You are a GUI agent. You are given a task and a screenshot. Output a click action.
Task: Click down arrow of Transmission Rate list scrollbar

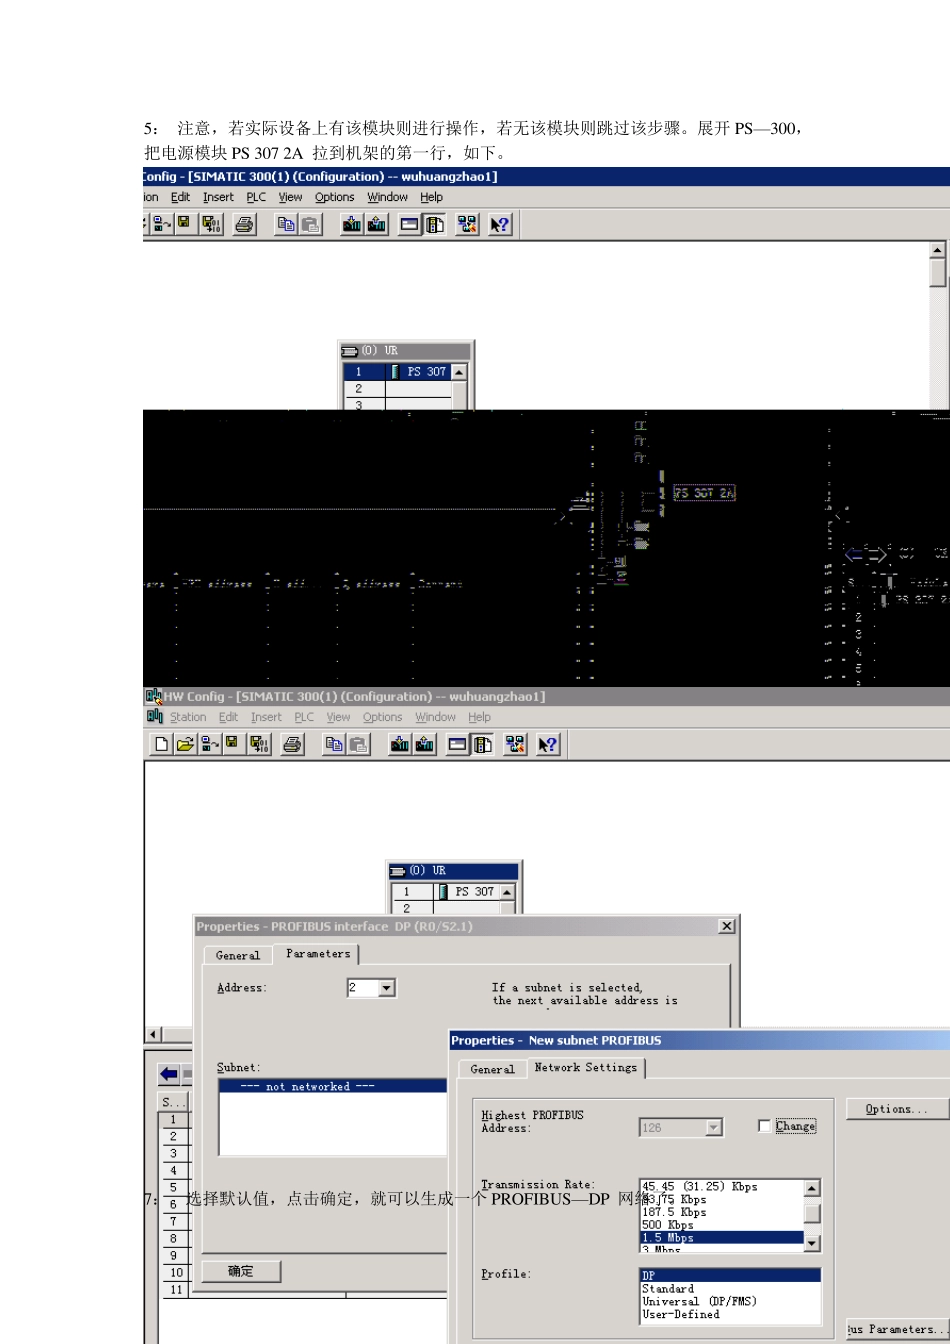coord(812,1243)
